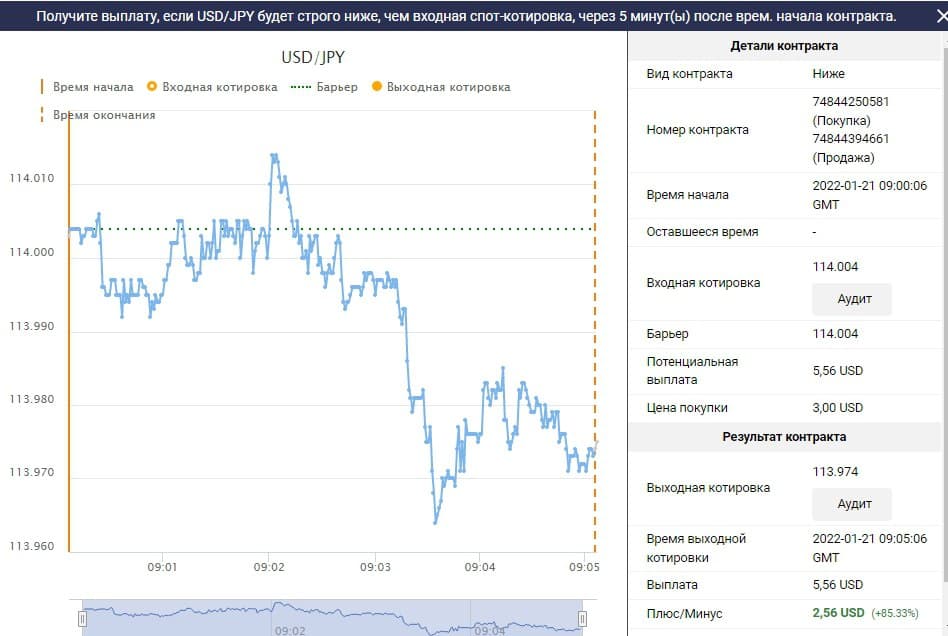Toggle the Время окончания legend item
The image size is (948, 636).
tap(98, 115)
